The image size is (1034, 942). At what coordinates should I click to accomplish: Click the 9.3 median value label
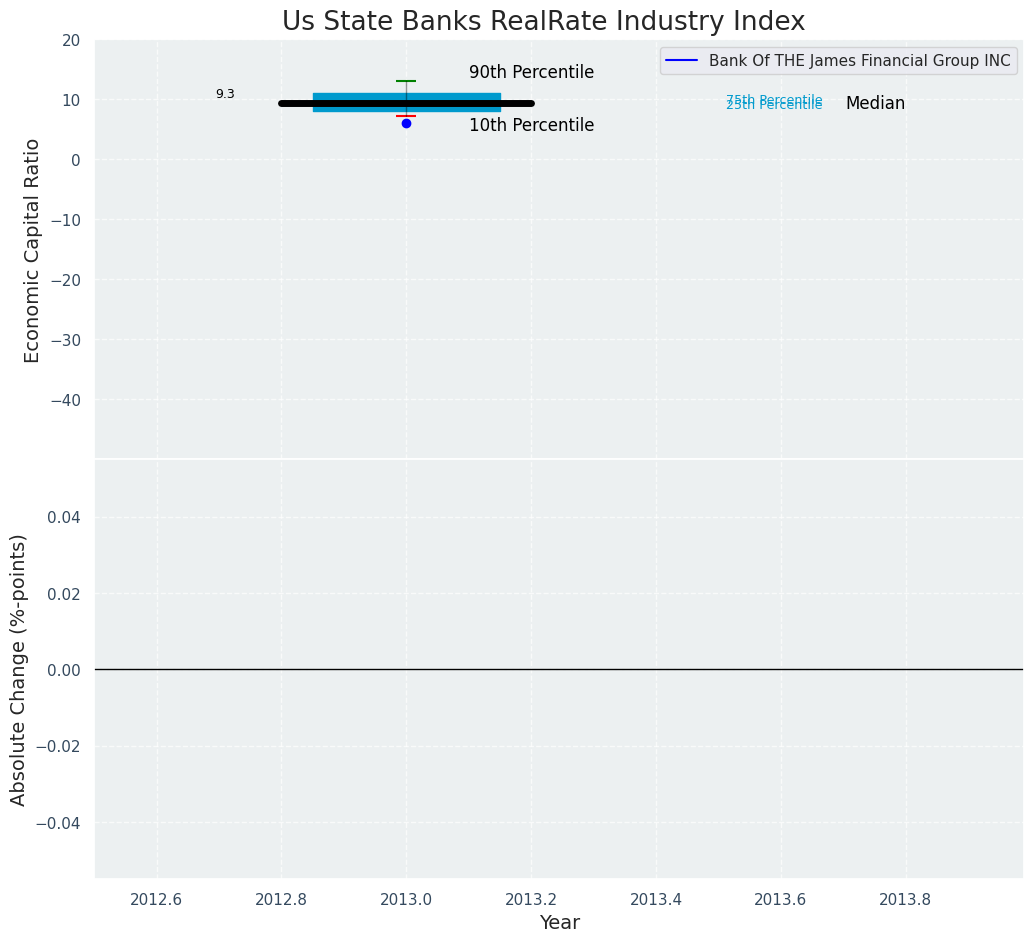225,94
